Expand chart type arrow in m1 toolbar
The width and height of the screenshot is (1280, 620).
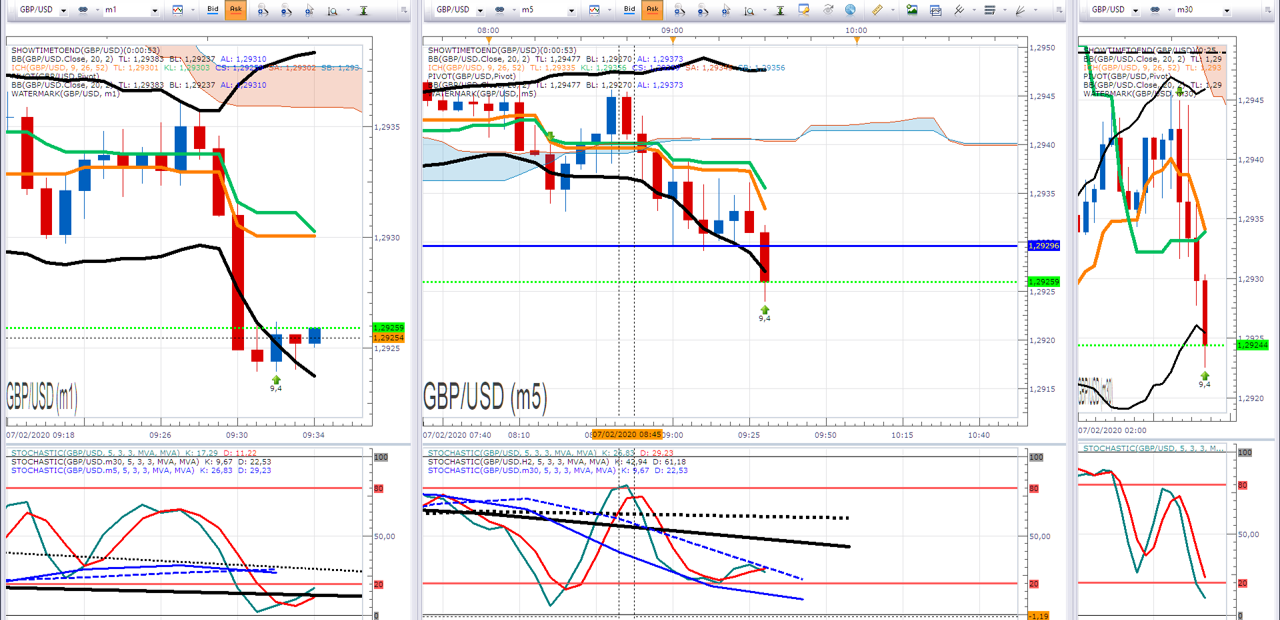193,9
